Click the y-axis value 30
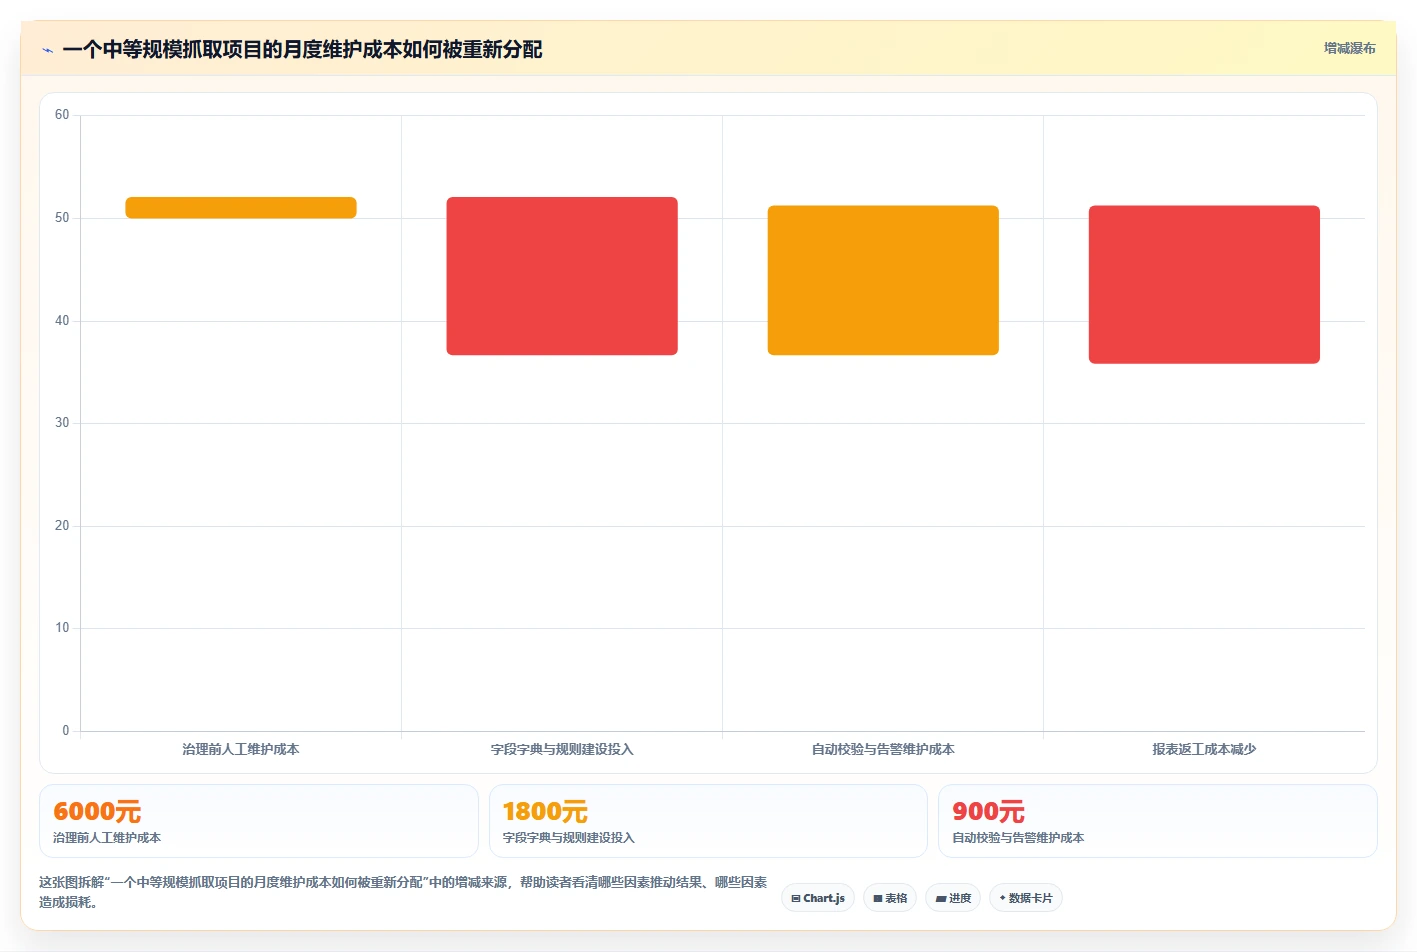The image size is (1417, 952). point(62,423)
